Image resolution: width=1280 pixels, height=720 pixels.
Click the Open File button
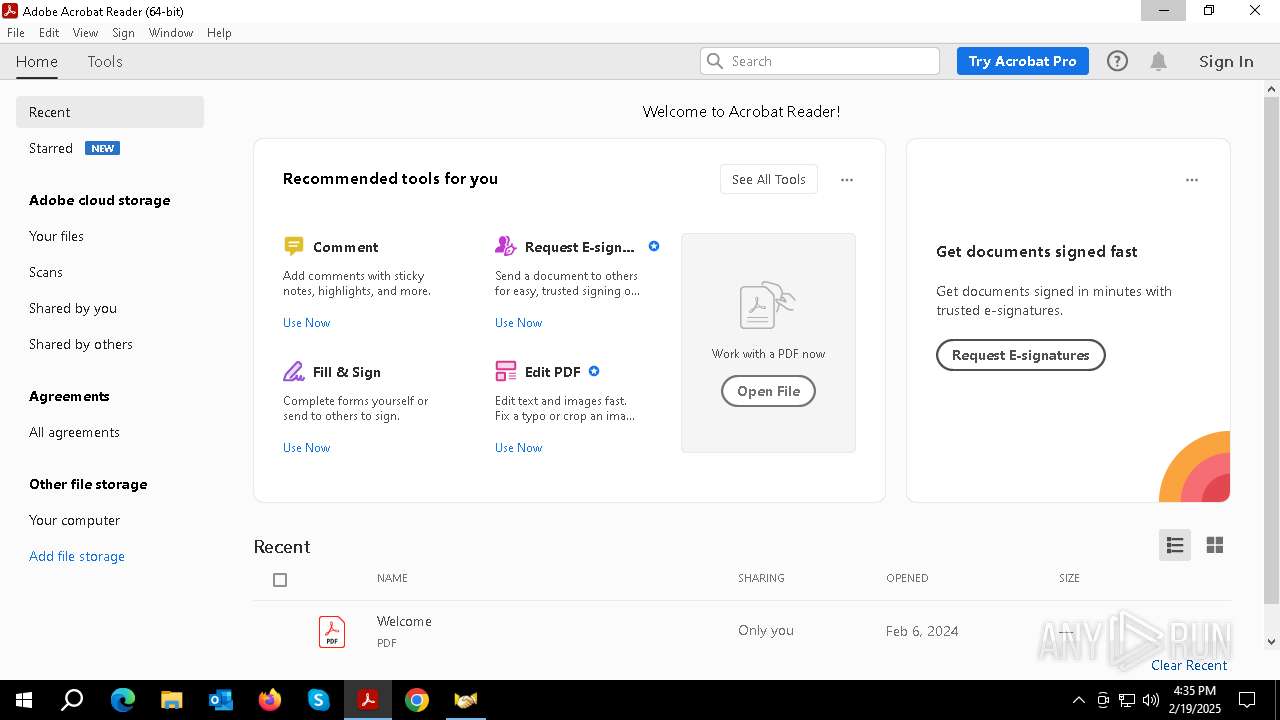click(768, 391)
